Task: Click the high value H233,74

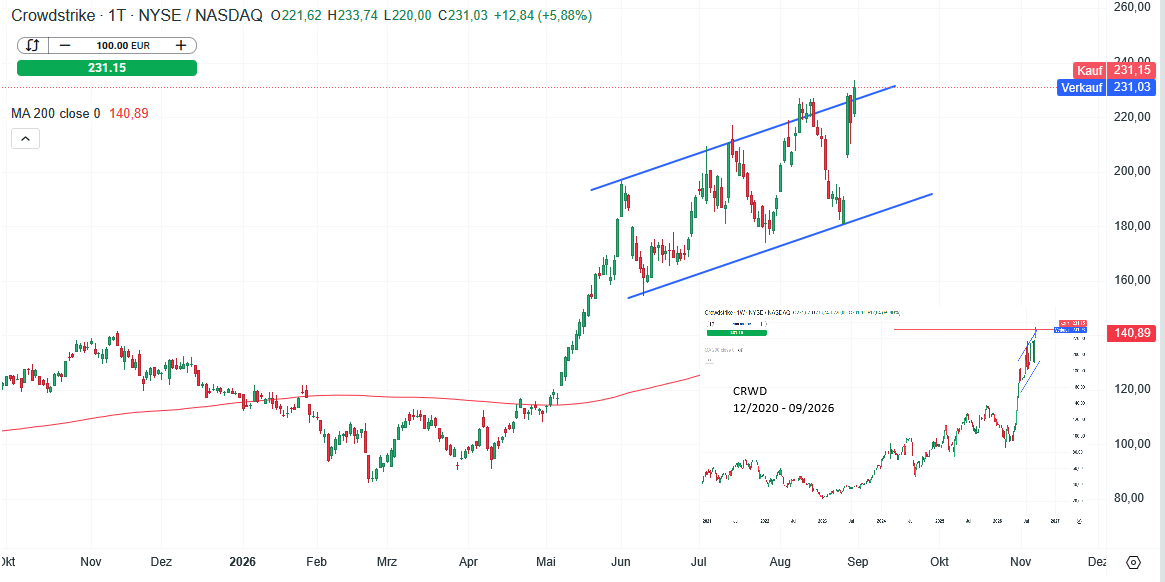Action: tap(352, 16)
